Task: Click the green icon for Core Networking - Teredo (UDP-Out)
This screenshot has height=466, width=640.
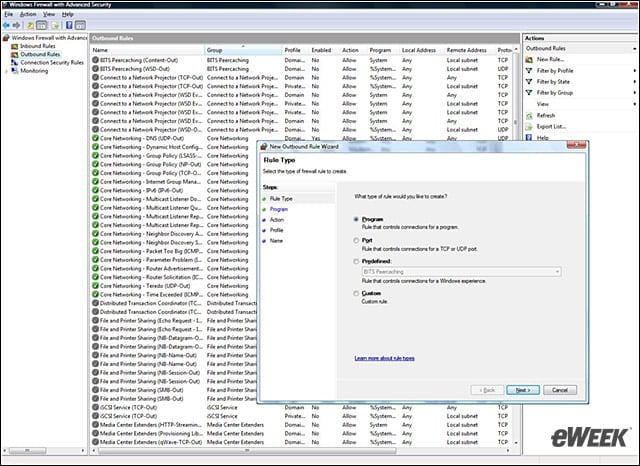Action: (96, 286)
